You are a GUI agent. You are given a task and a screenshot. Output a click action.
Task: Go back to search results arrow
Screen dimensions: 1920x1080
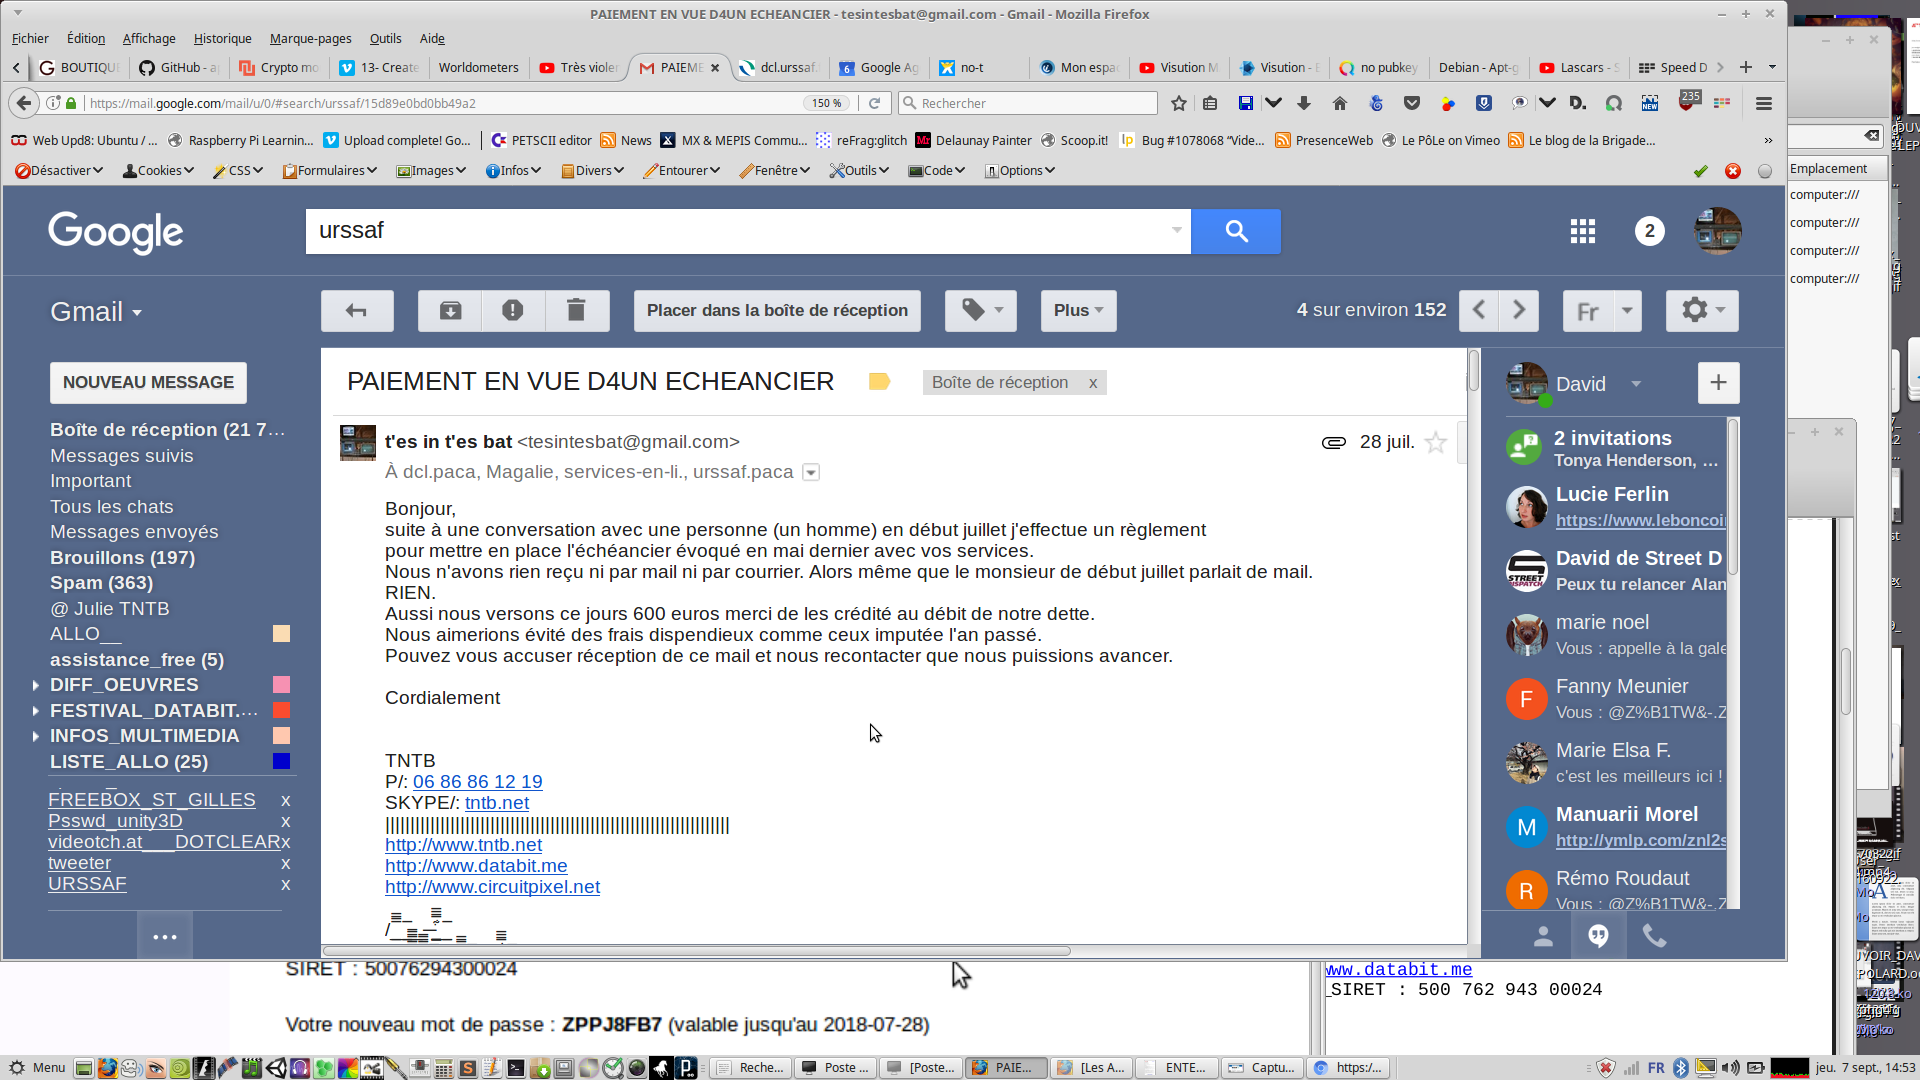tap(357, 311)
